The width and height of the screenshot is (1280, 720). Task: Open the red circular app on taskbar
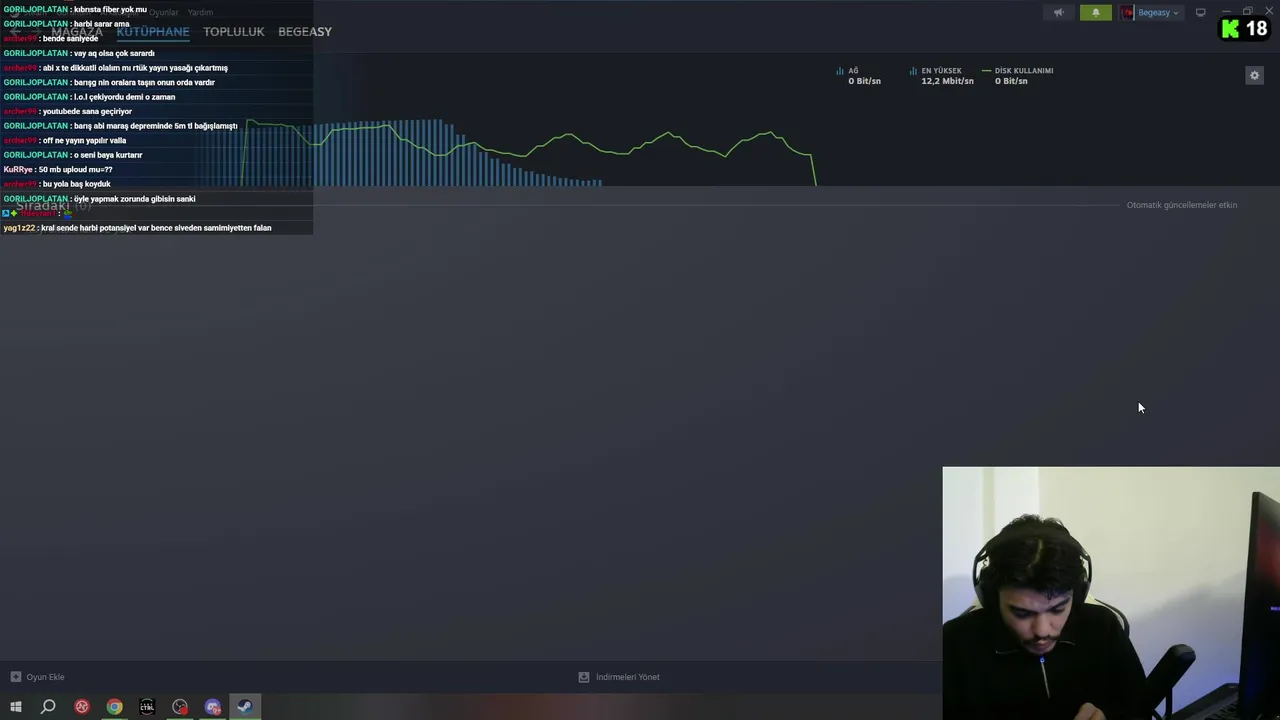(81, 707)
